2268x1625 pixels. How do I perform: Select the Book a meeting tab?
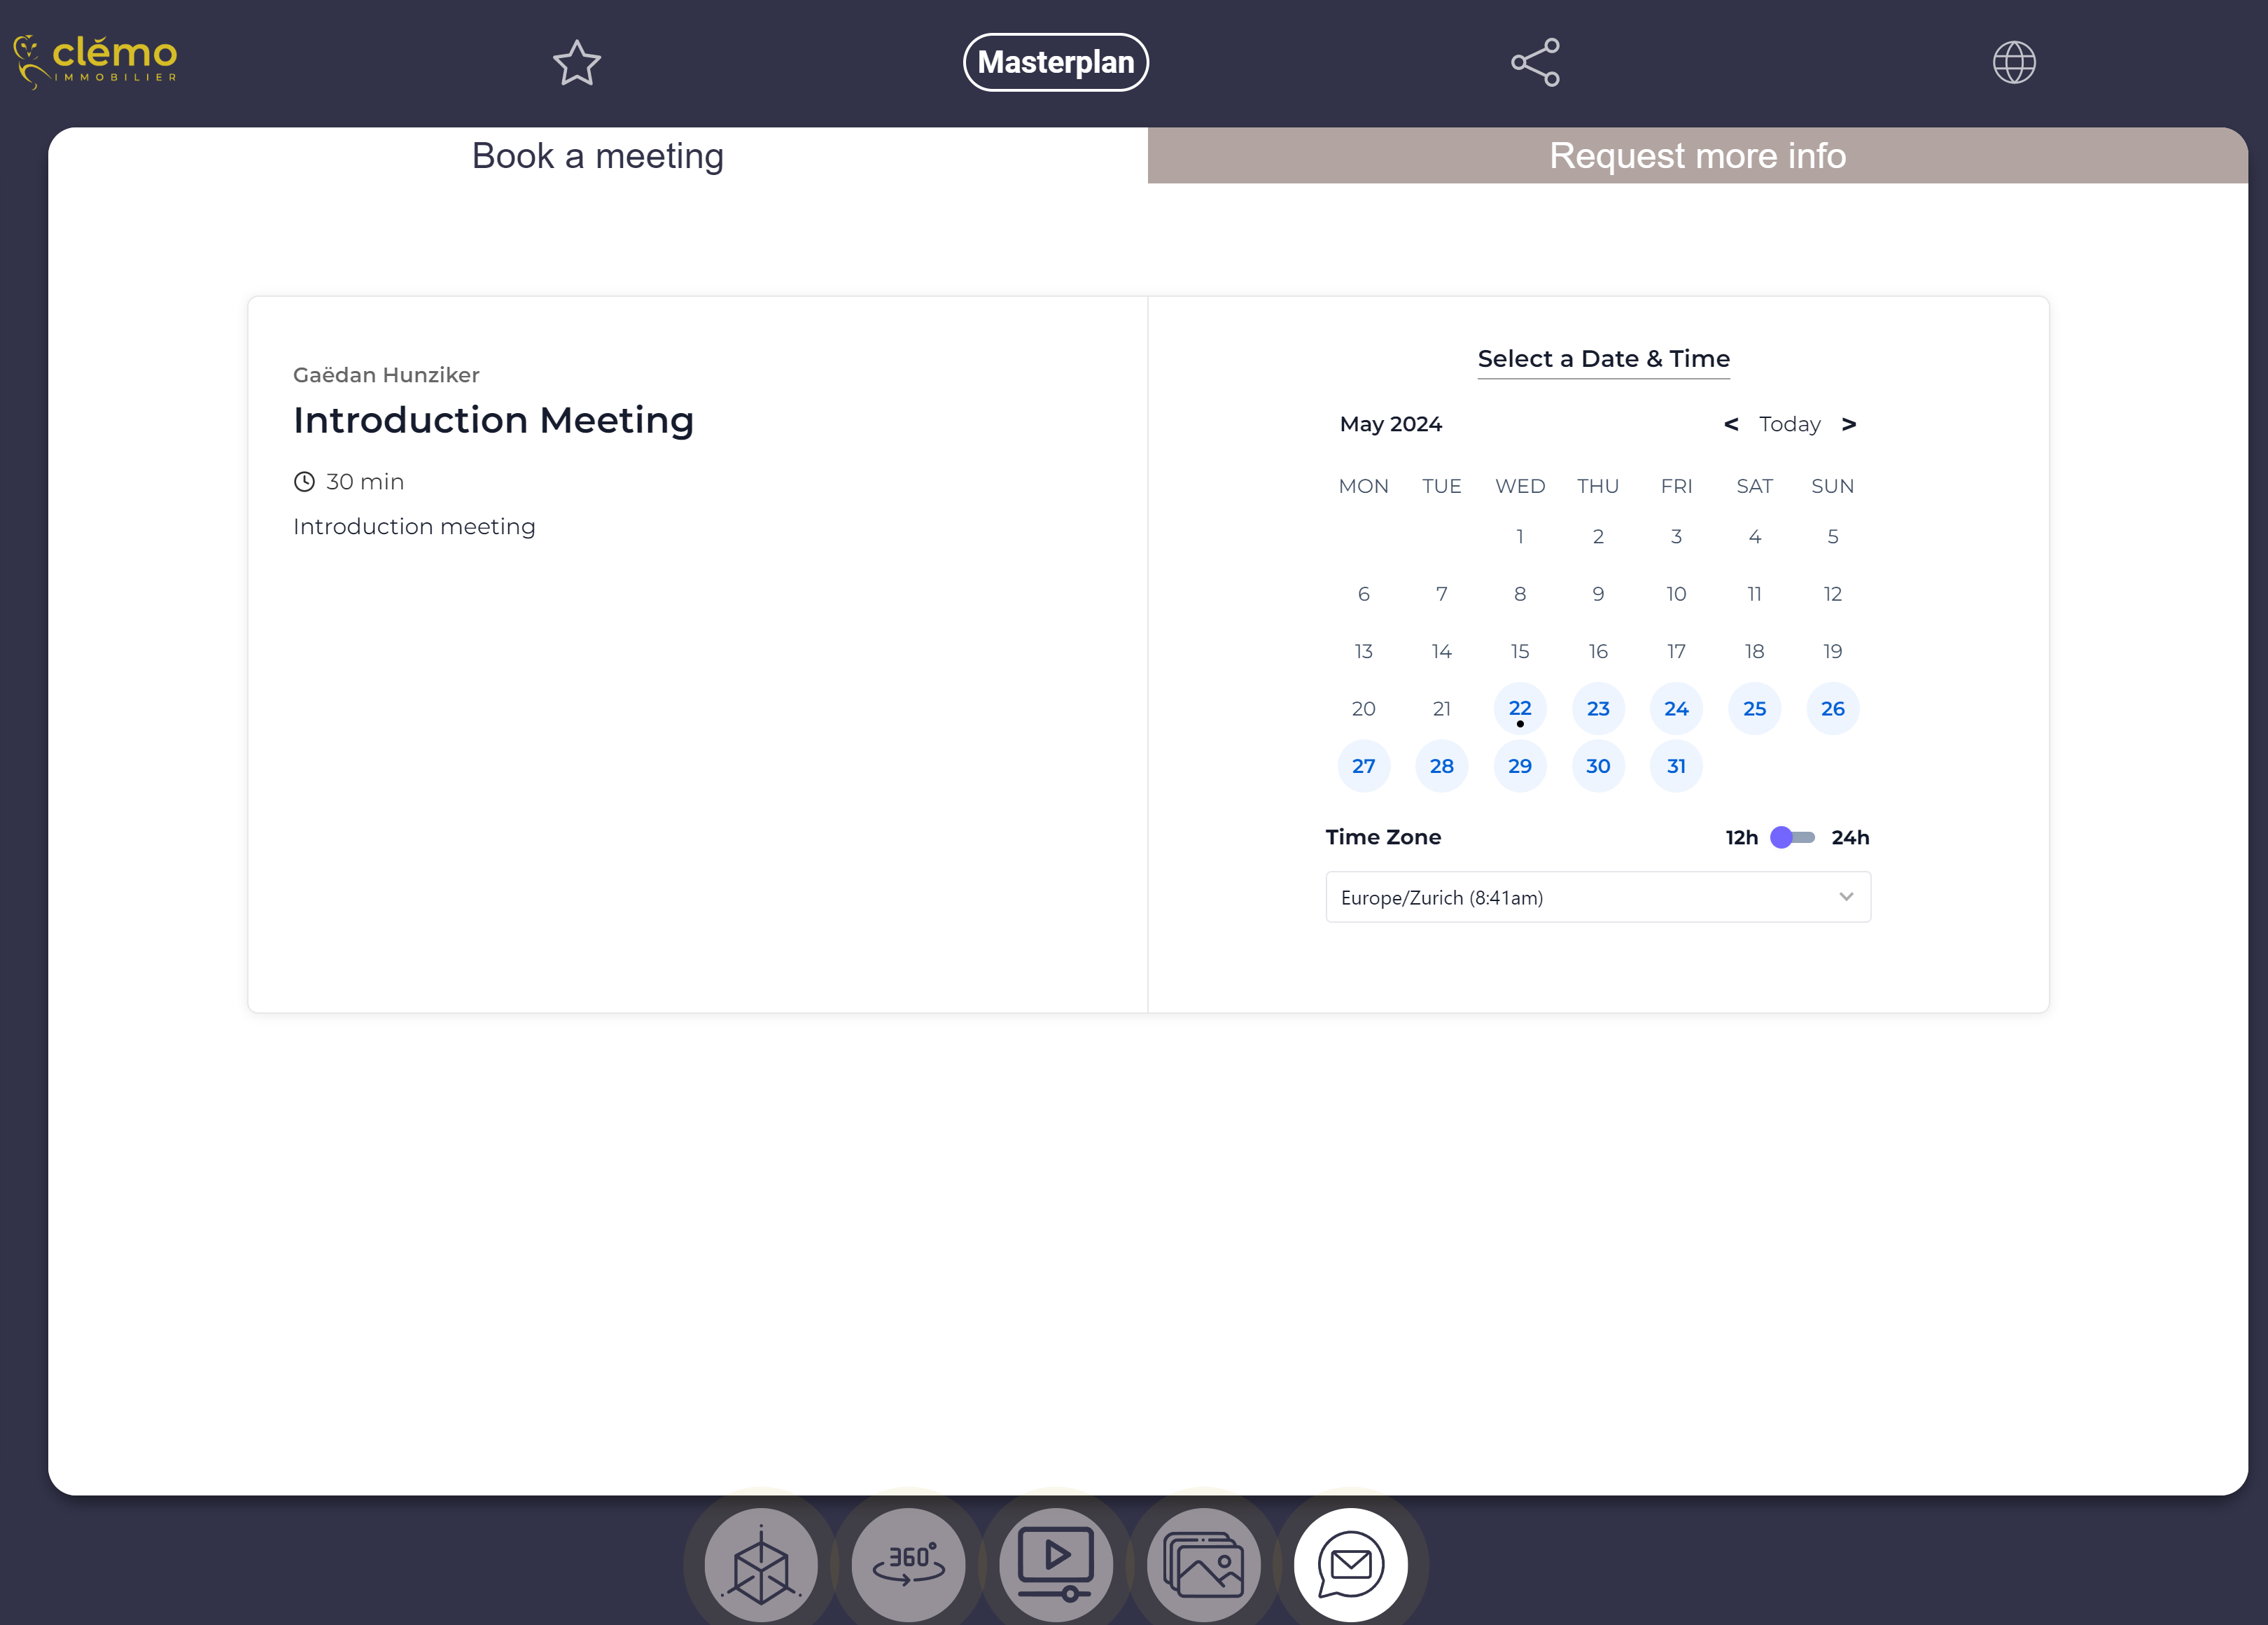597,156
